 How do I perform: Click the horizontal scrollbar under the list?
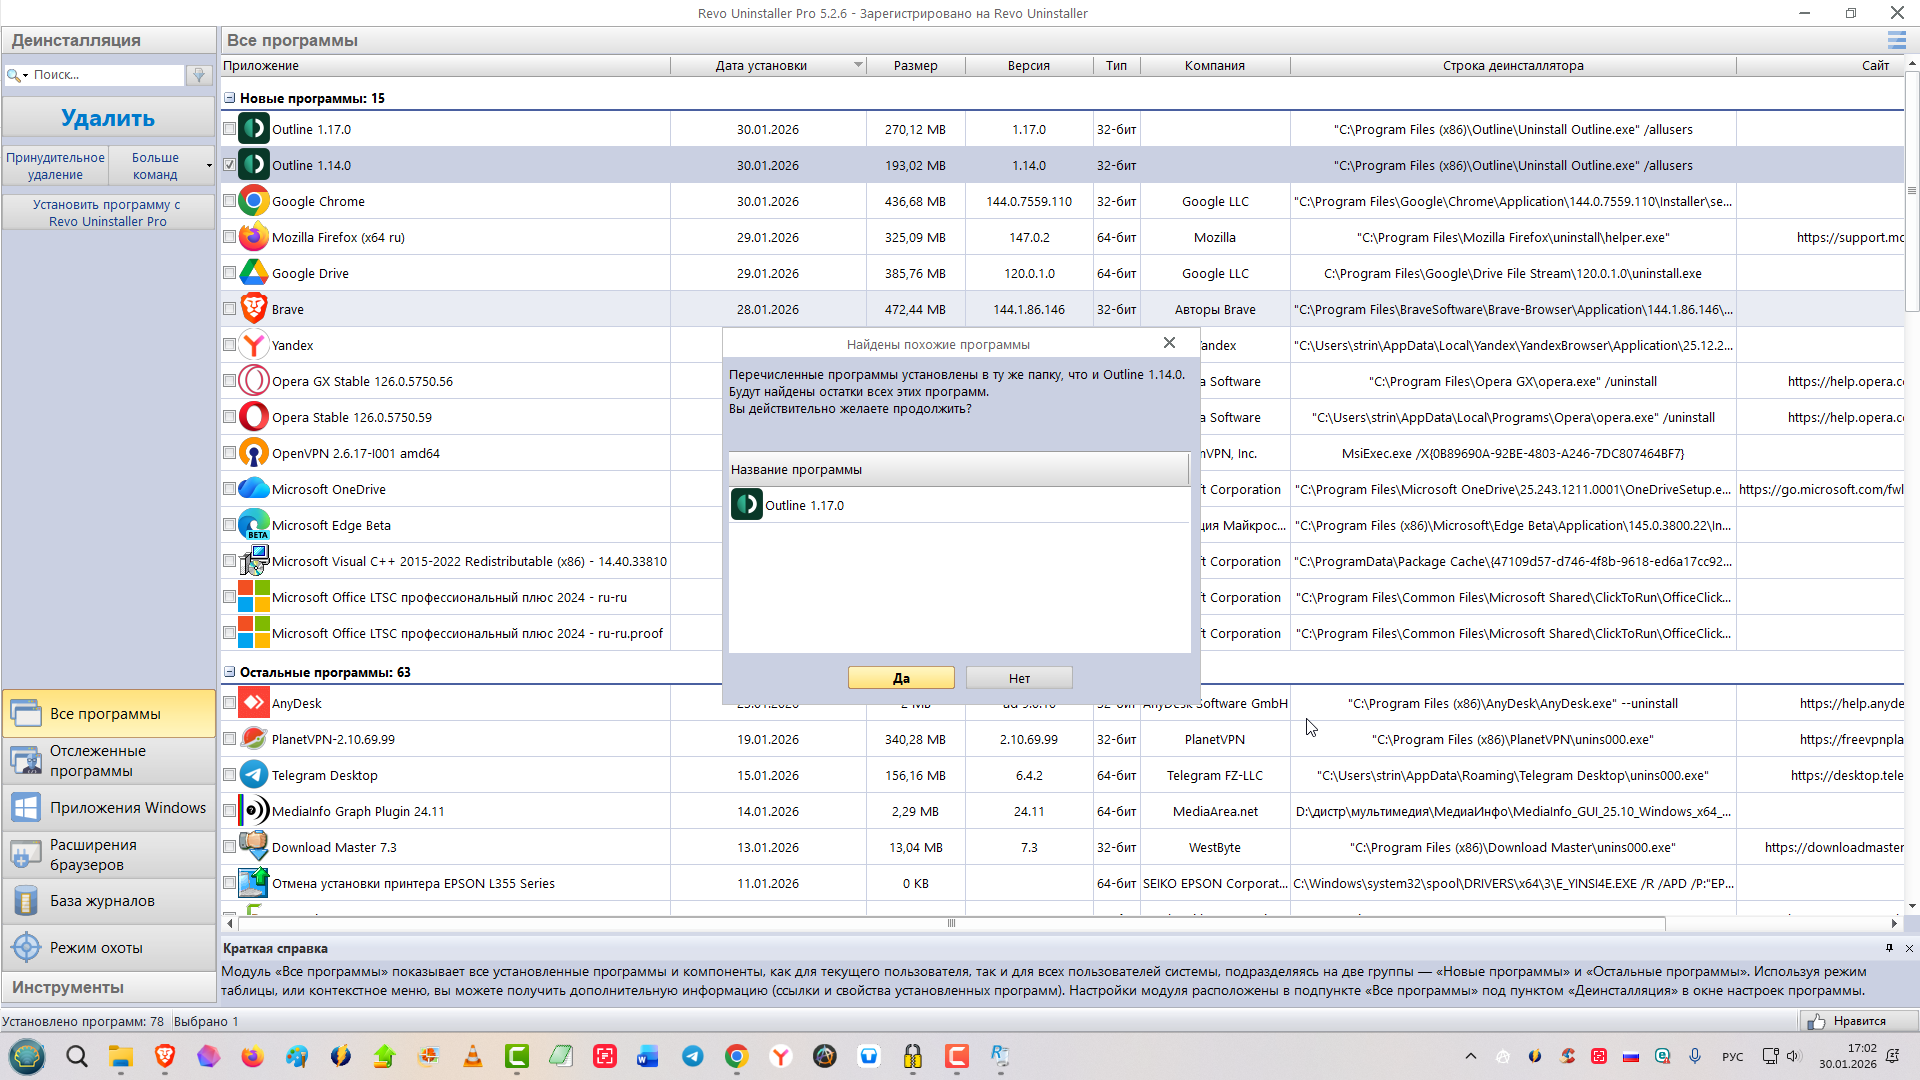(950, 923)
